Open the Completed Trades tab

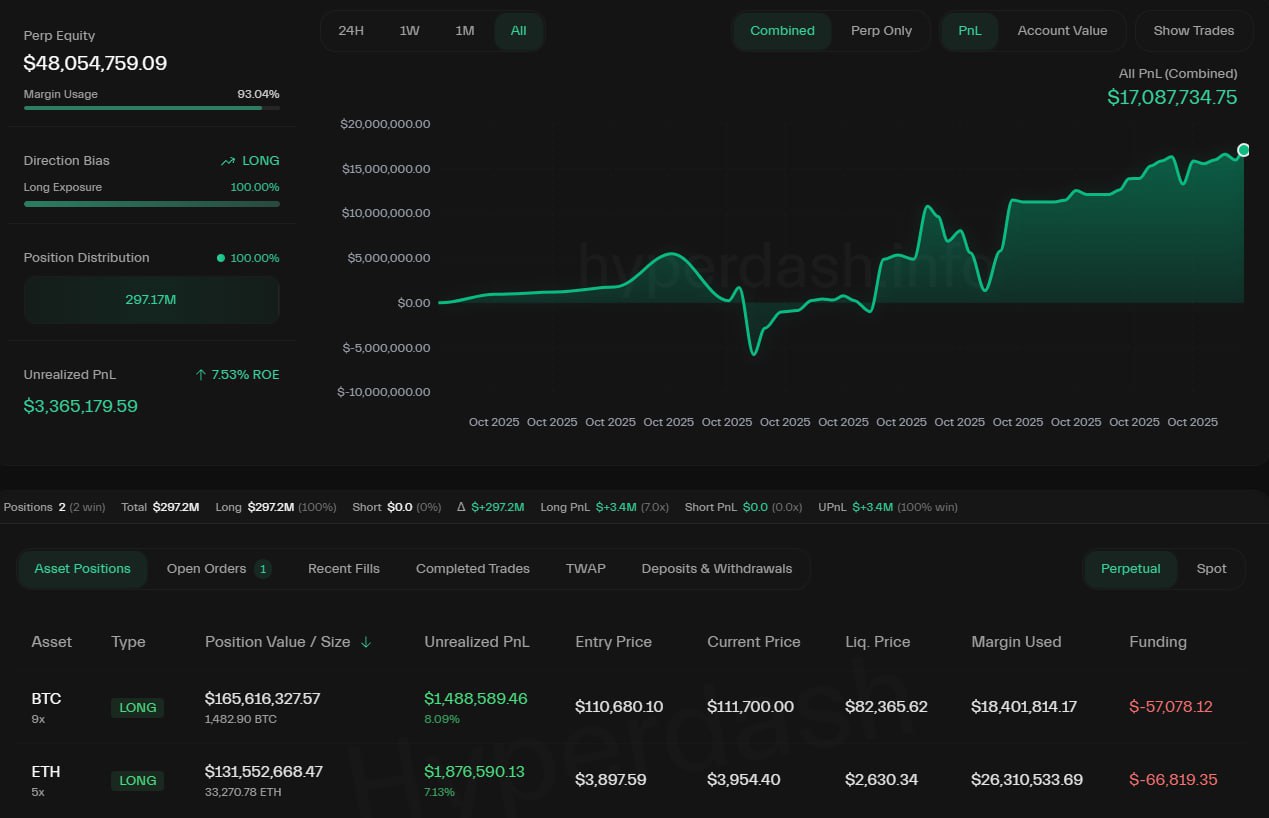pos(472,569)
